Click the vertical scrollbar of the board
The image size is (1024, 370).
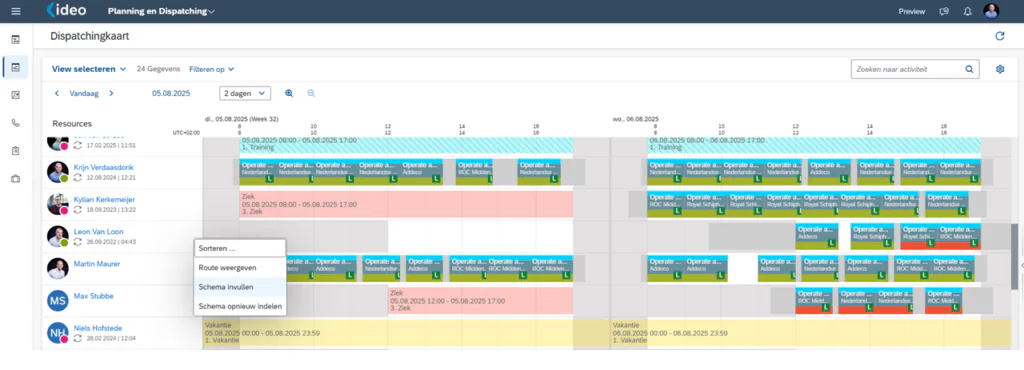(x=1014, y=256)
